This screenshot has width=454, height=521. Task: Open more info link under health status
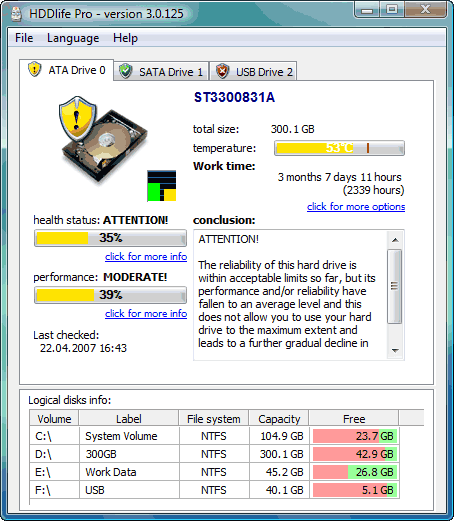[x=146, y=257]
